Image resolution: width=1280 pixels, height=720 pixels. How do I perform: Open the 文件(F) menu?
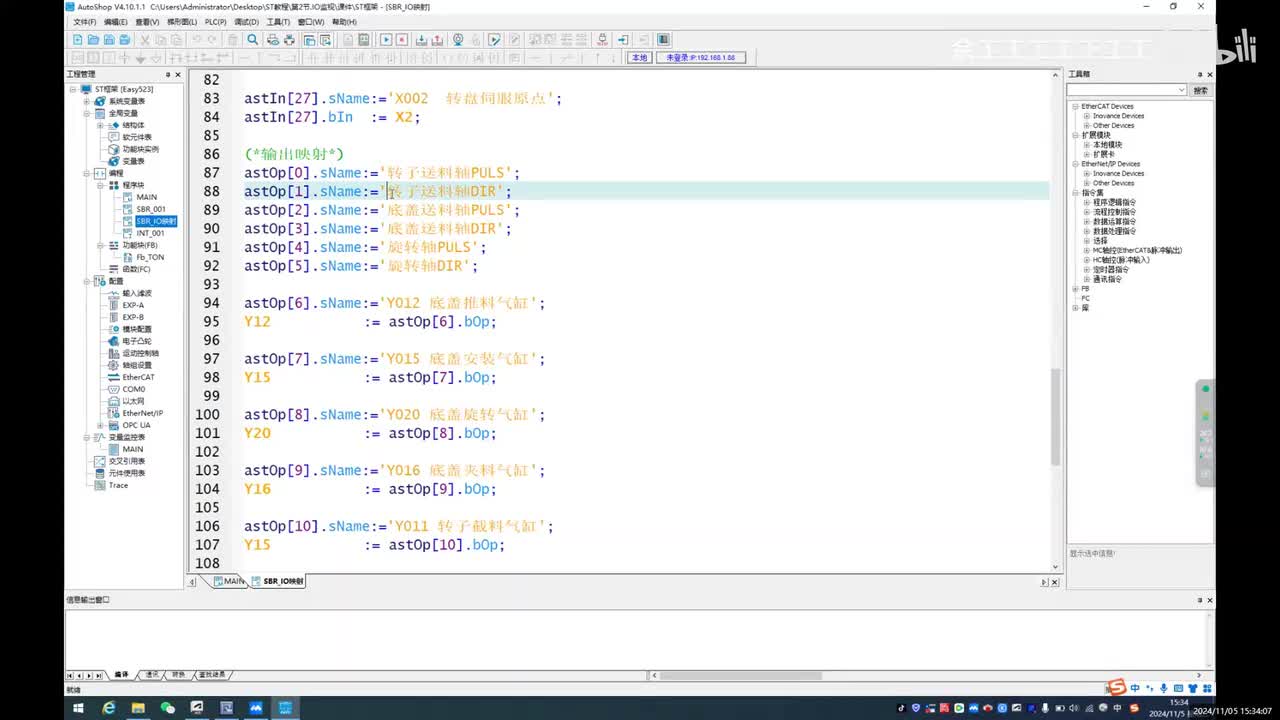(85, 22)
